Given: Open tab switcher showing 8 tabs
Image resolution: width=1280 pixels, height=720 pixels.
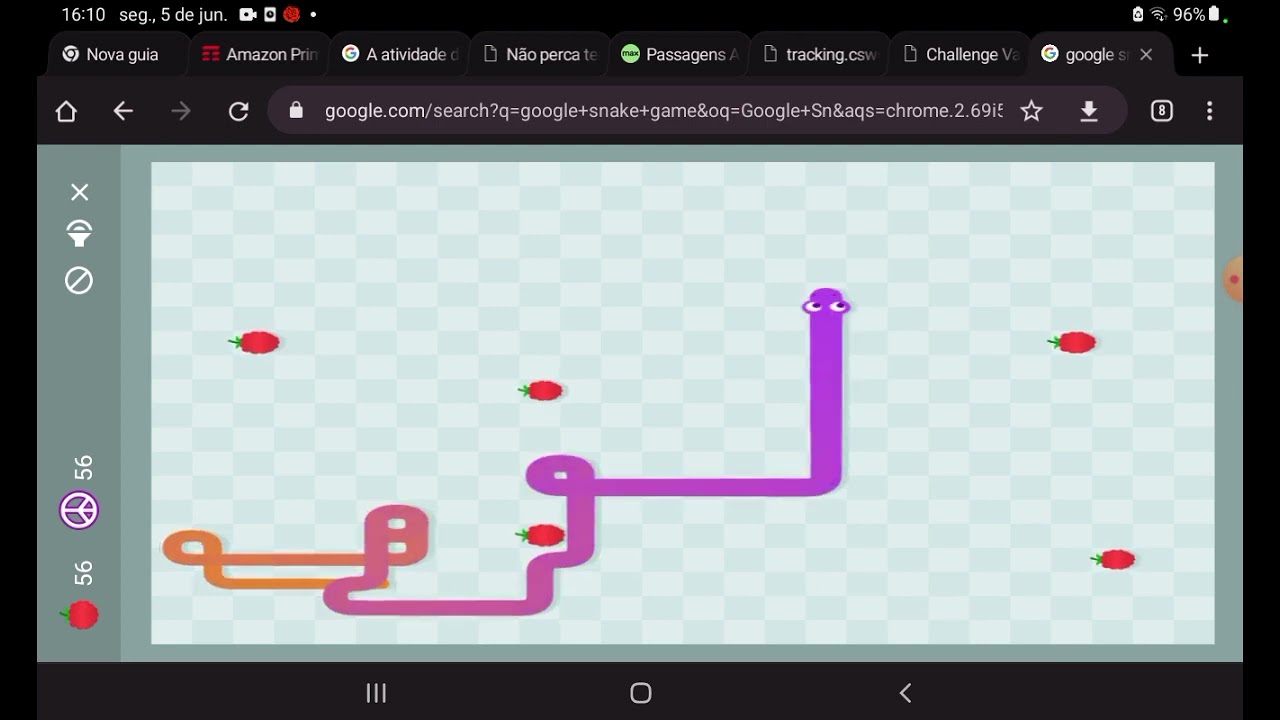Looking at the screenshot, I should pyautogui.click(x=1161, y=111).
